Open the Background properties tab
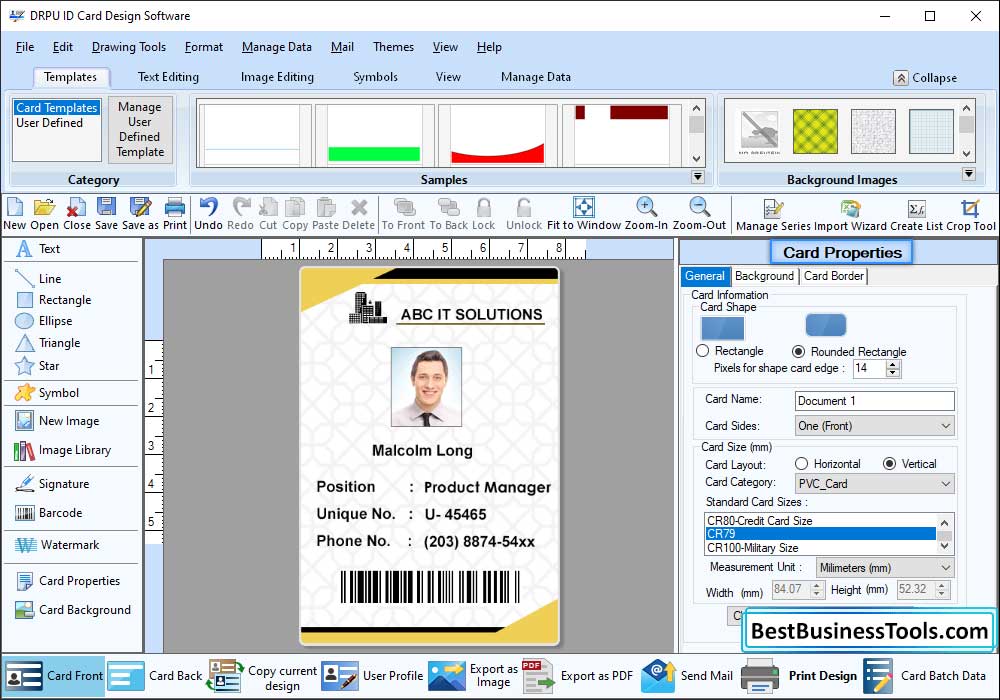This screenshot has width=1000, height=700. click(764, 276)
